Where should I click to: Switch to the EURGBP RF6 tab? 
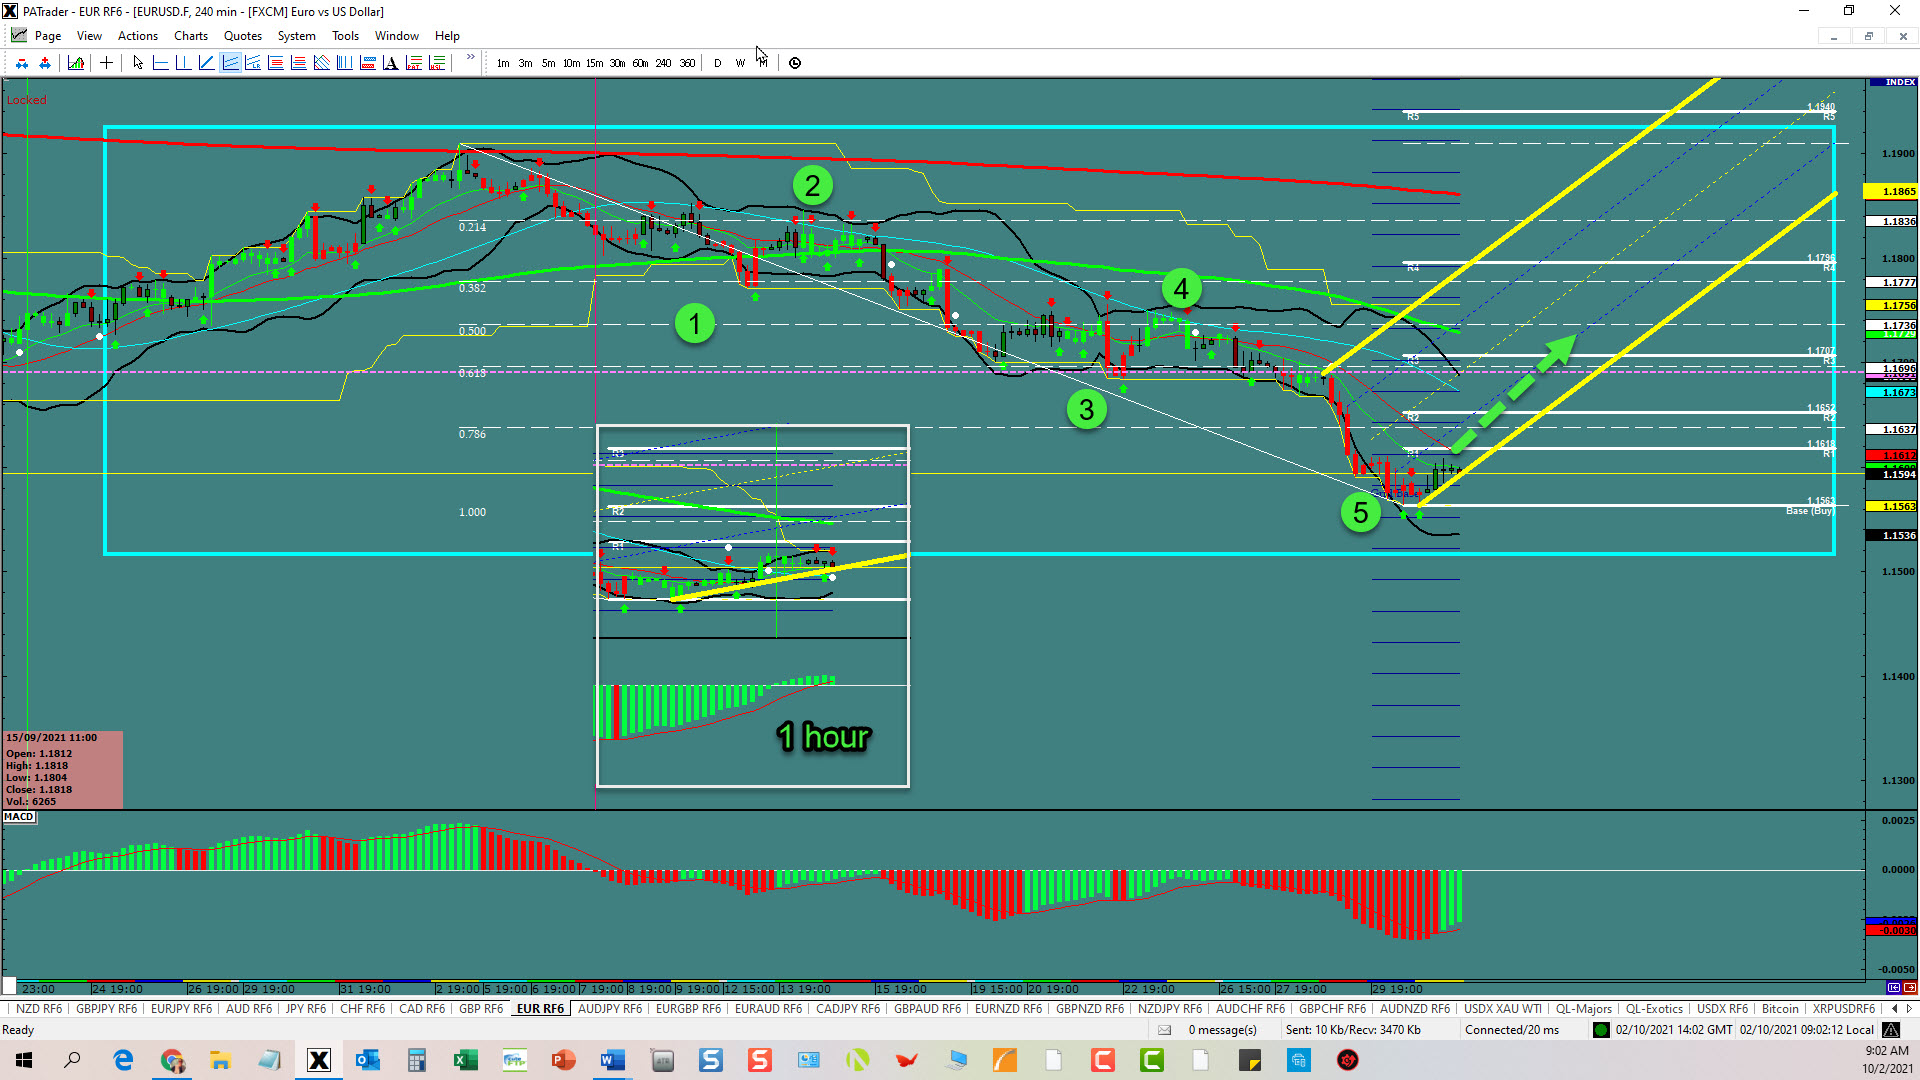click(688, 1009)
